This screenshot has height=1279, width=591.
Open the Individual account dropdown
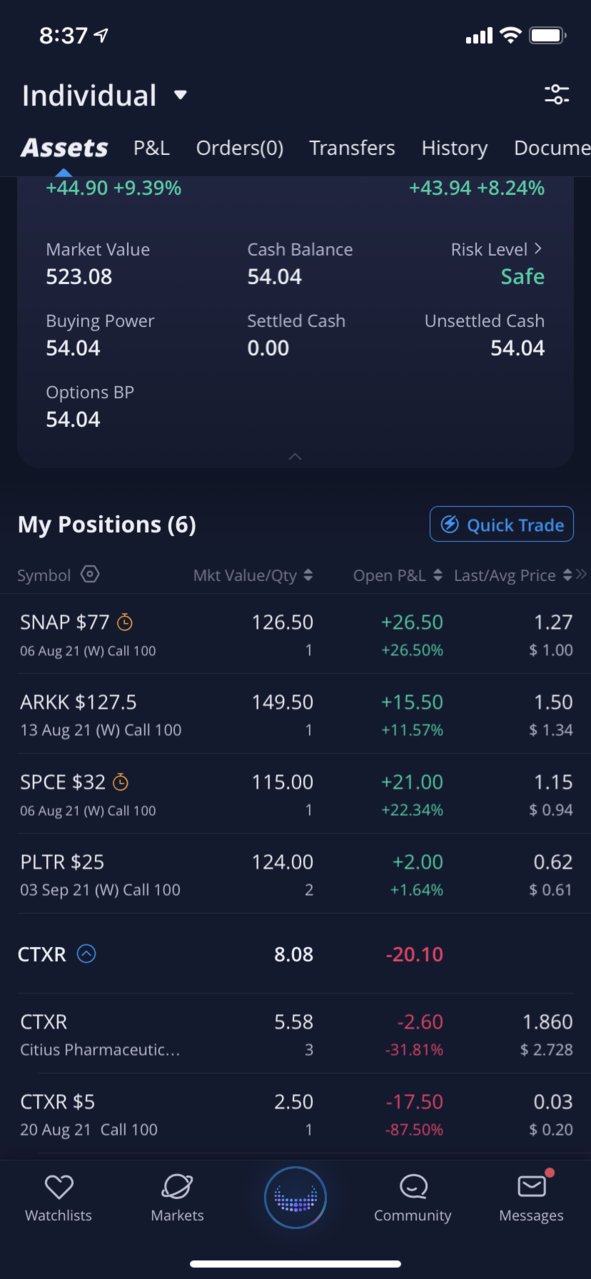point(105,96)
